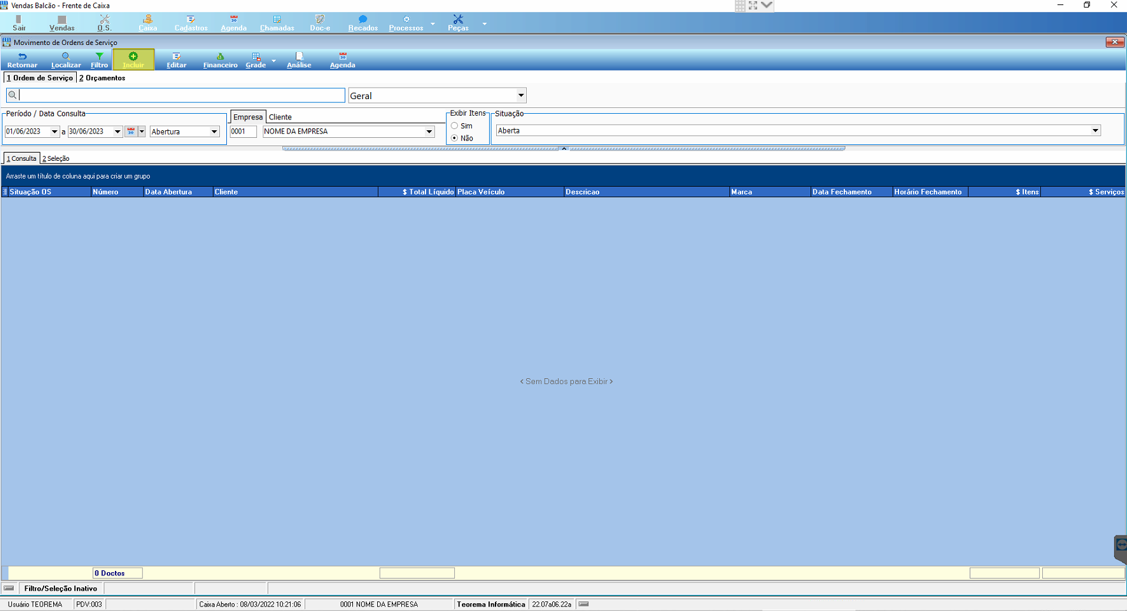Open the Situação Aberta dropdown
This screenshot has width=1127, height=611.
[x=1095, y=131]
